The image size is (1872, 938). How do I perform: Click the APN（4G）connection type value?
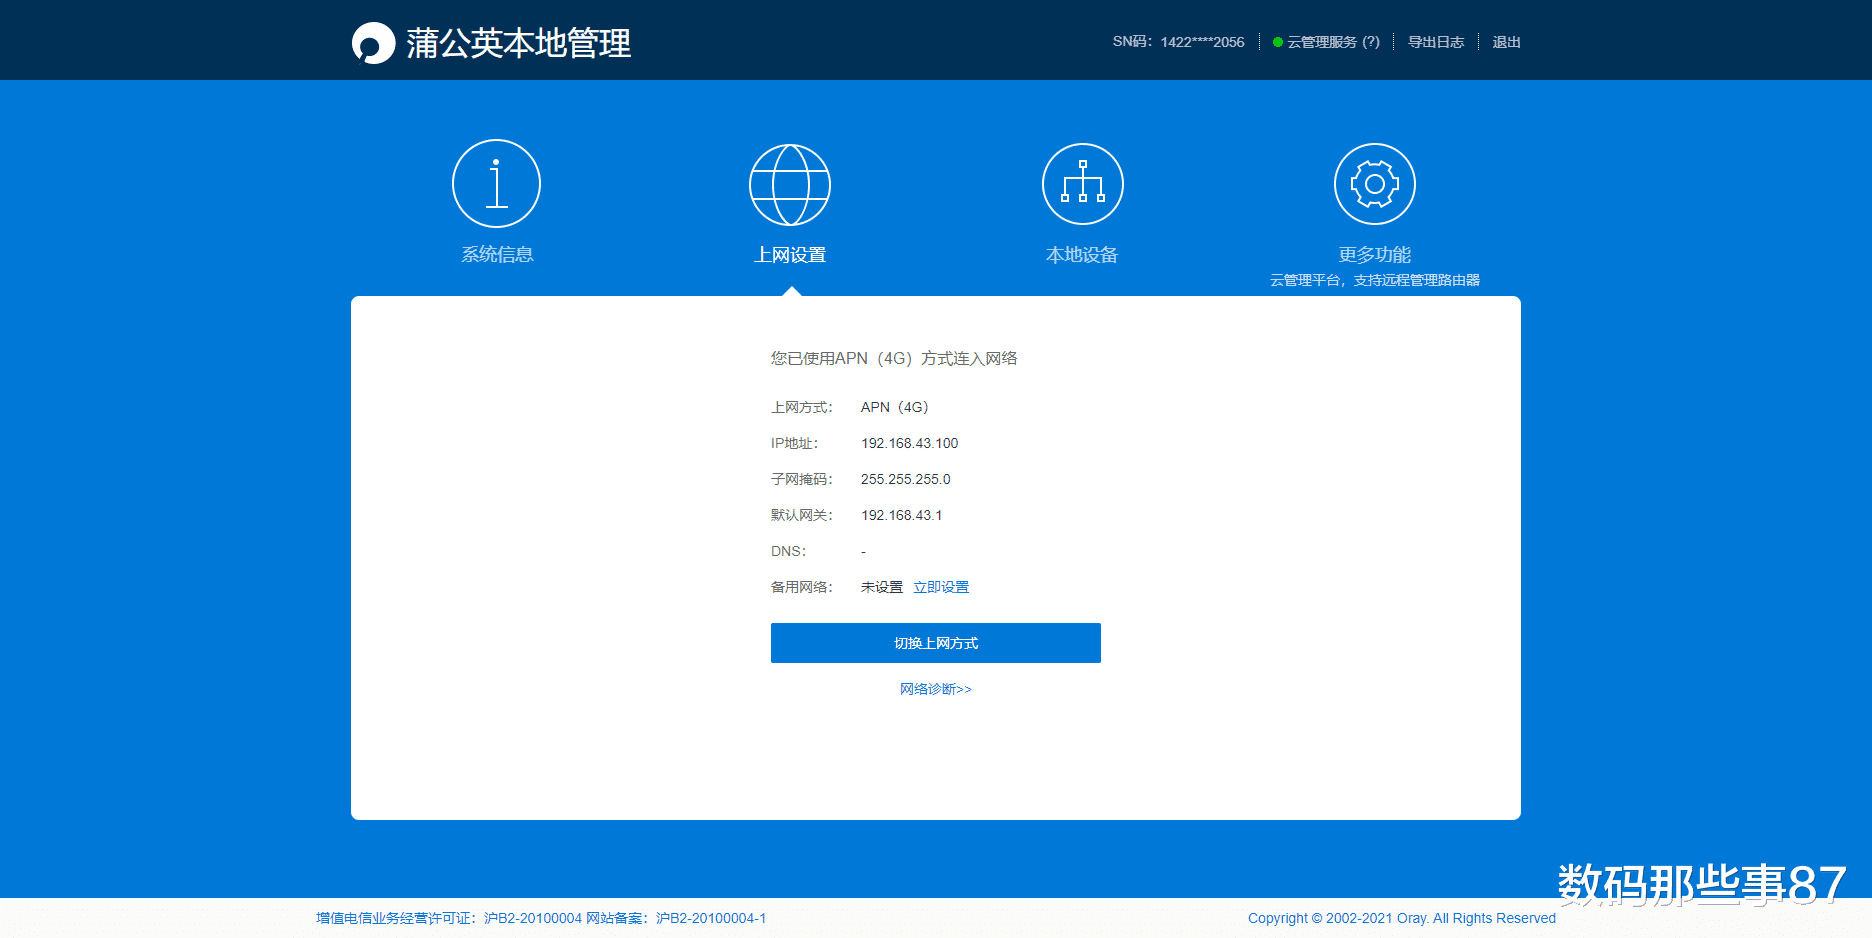895,407
